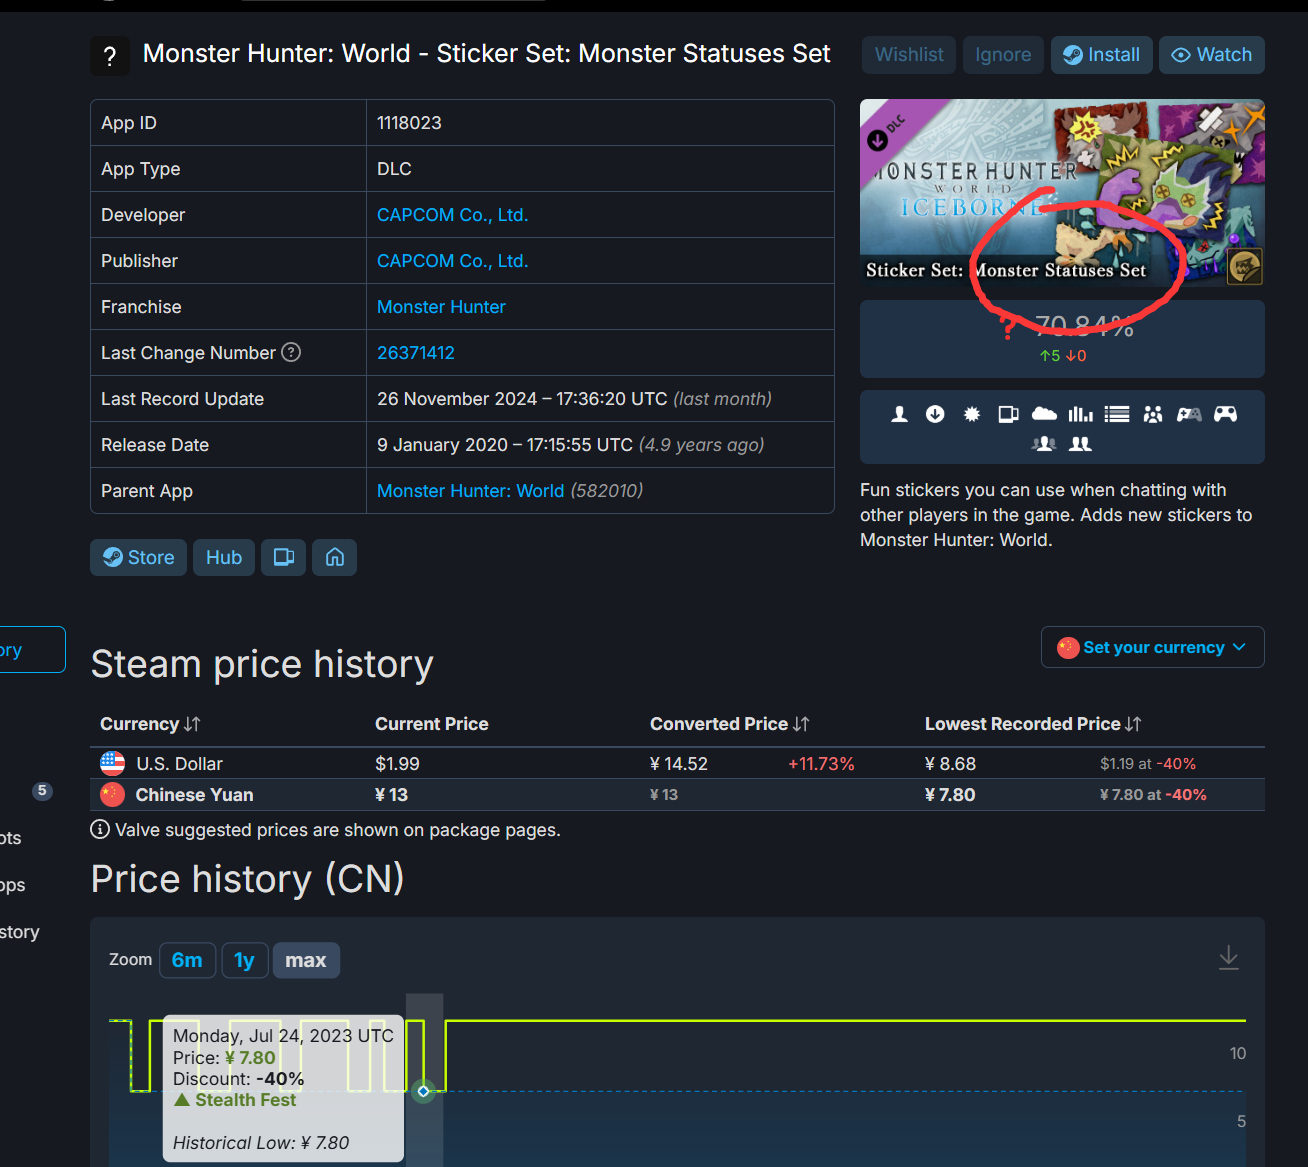This screenshot has height=1167, width=1308.
Task: Click the $1.19 at -40% lowest price
Action: pyautogui.click(x=1148, y=764)
